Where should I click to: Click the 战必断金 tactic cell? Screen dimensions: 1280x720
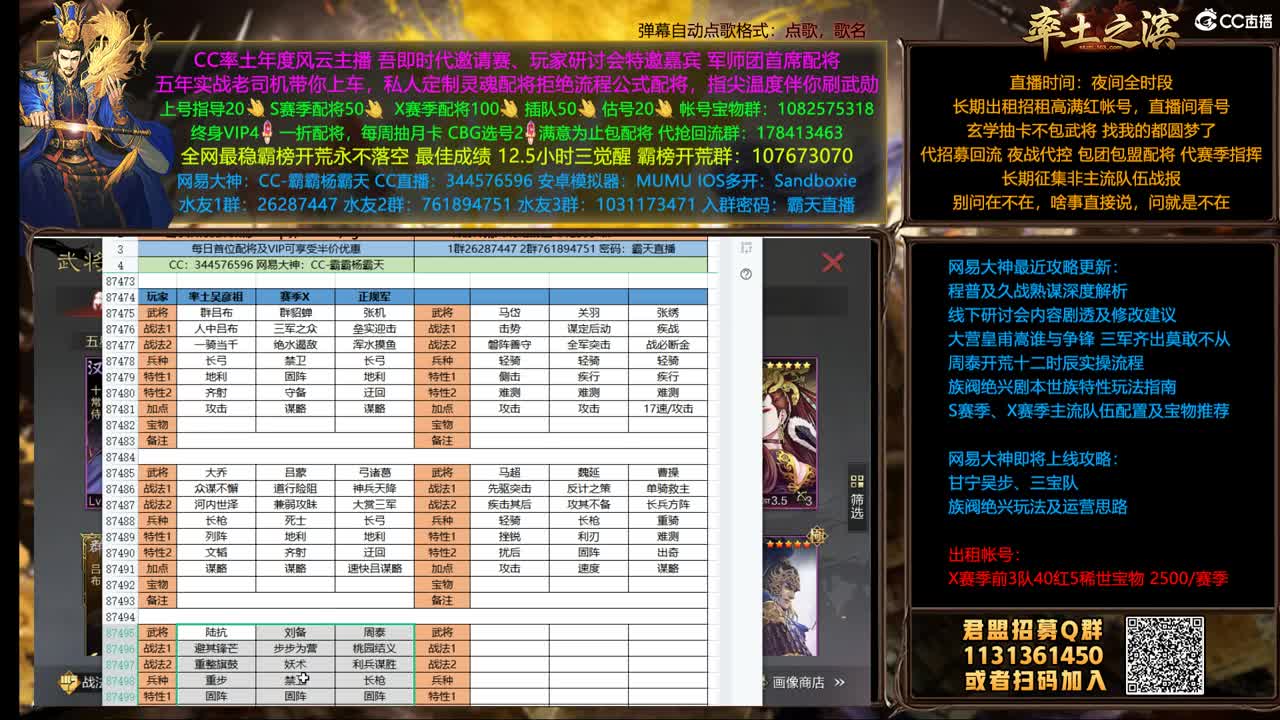[x=668, y=345]
